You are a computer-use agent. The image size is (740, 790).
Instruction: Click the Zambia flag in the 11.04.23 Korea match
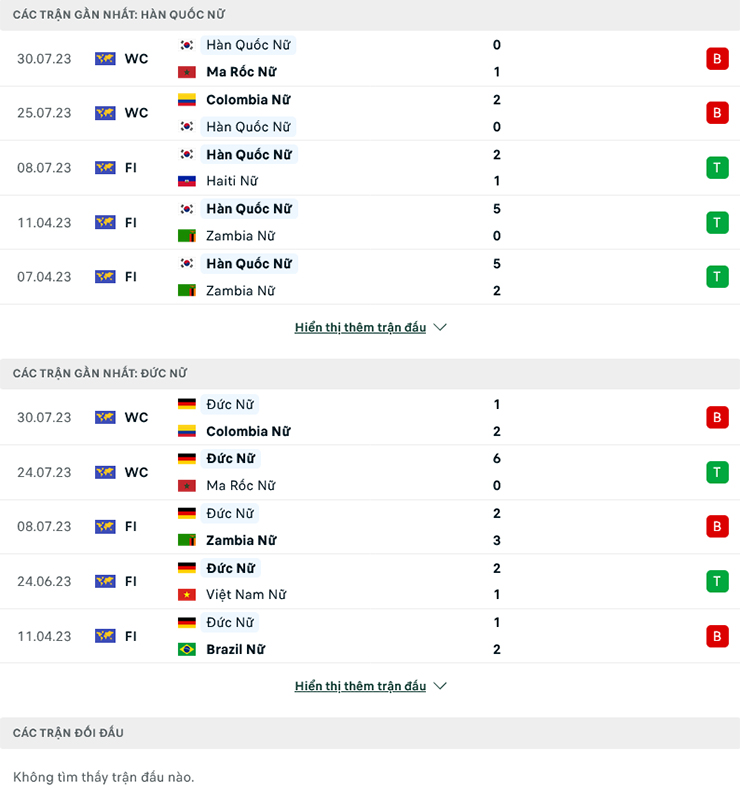(187, 236)
